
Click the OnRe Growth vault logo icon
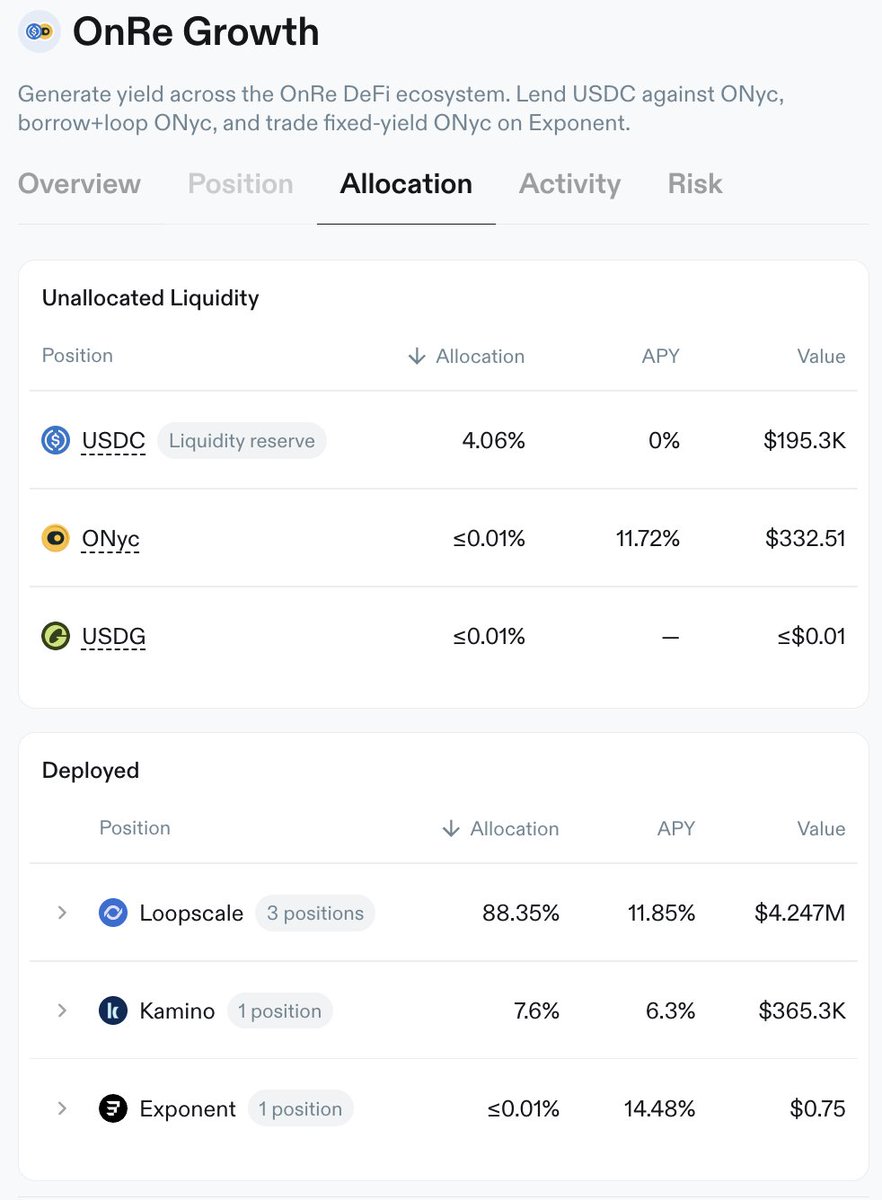pos(40,32)
